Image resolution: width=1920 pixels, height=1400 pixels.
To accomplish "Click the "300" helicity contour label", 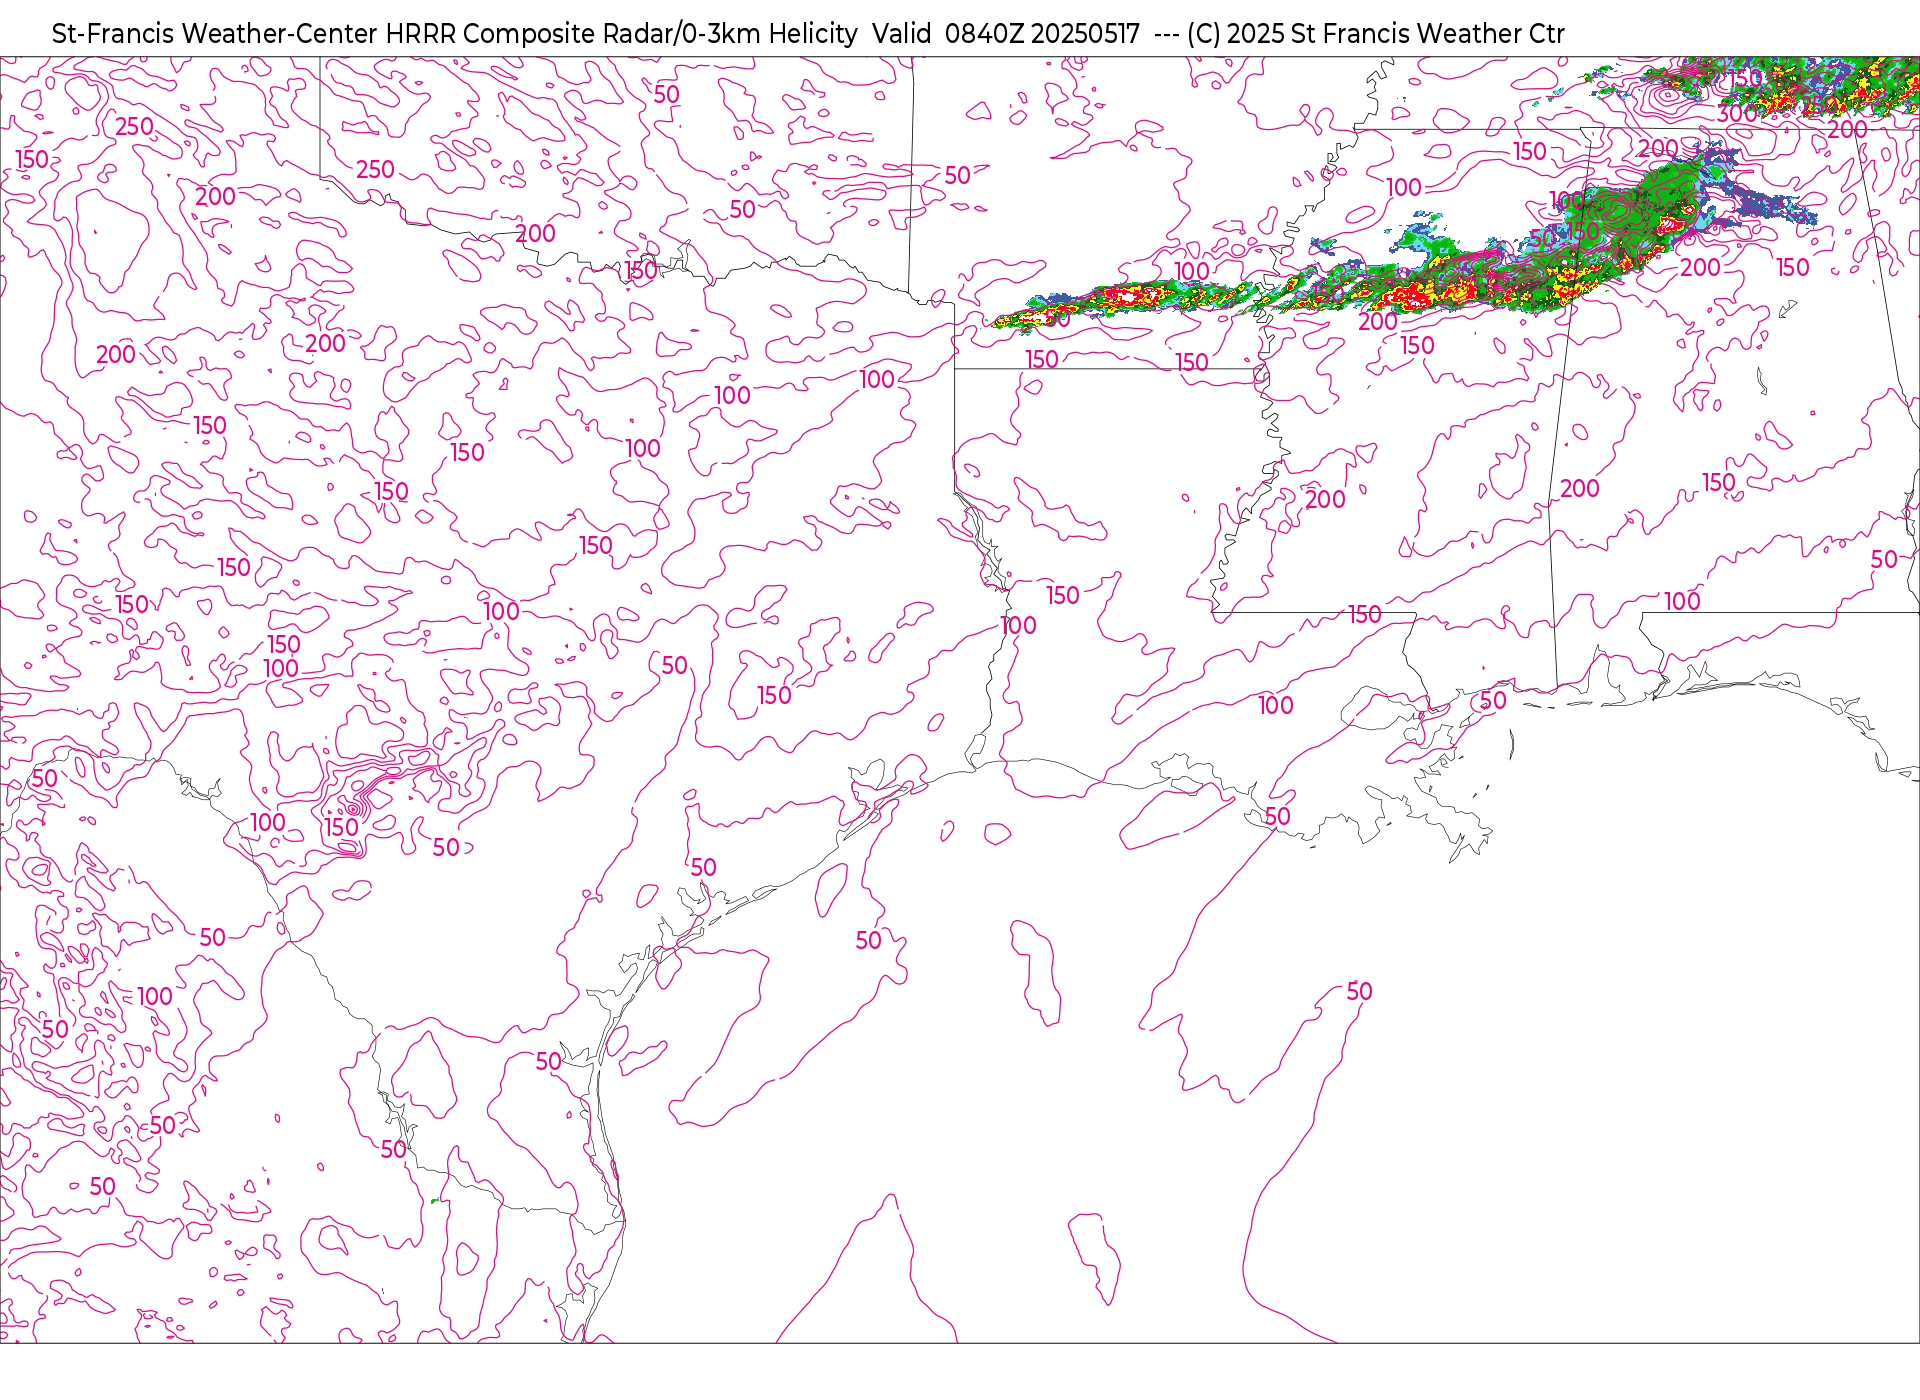I will click(x=1738, y=114).
